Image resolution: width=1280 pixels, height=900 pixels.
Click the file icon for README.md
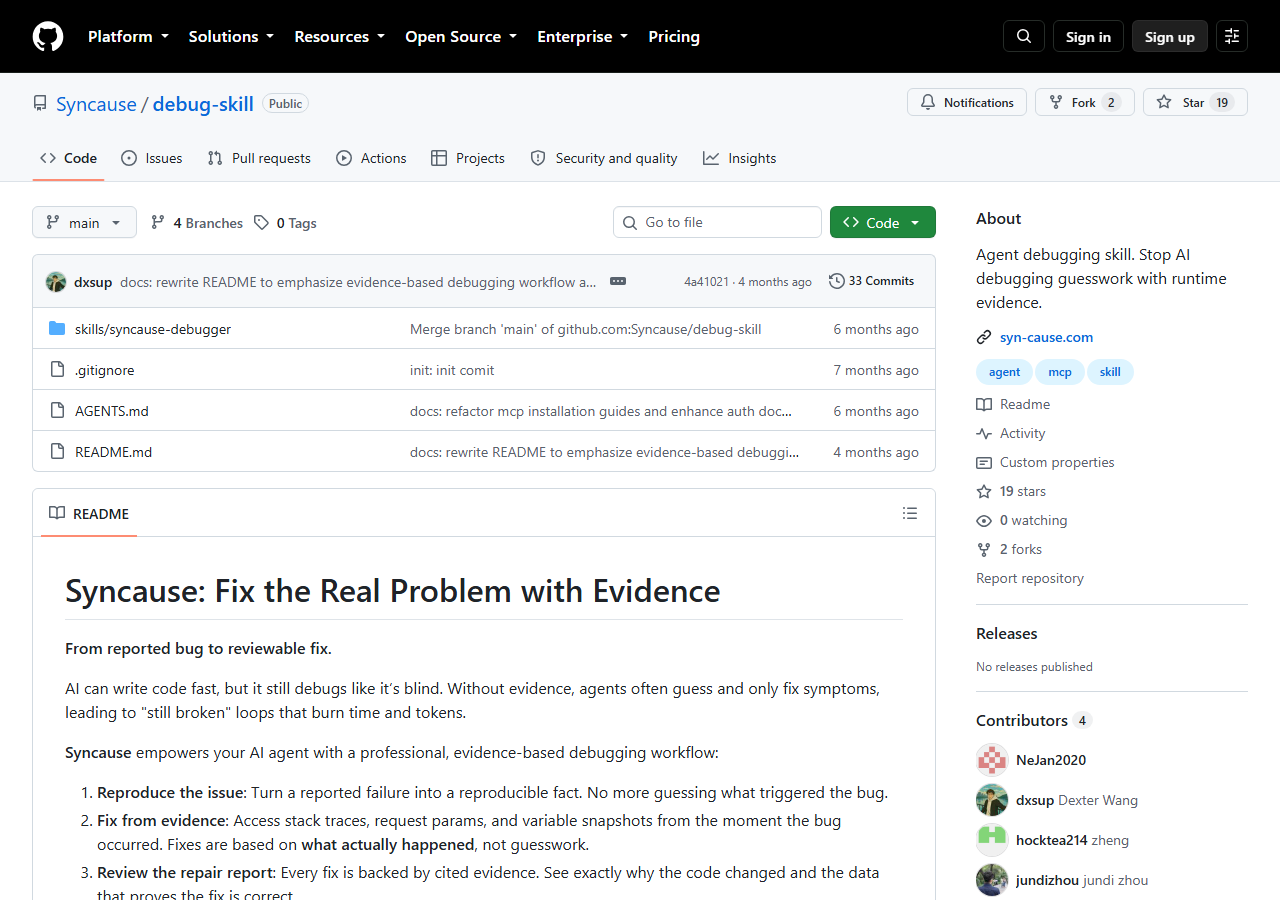[x=57, y=452]
